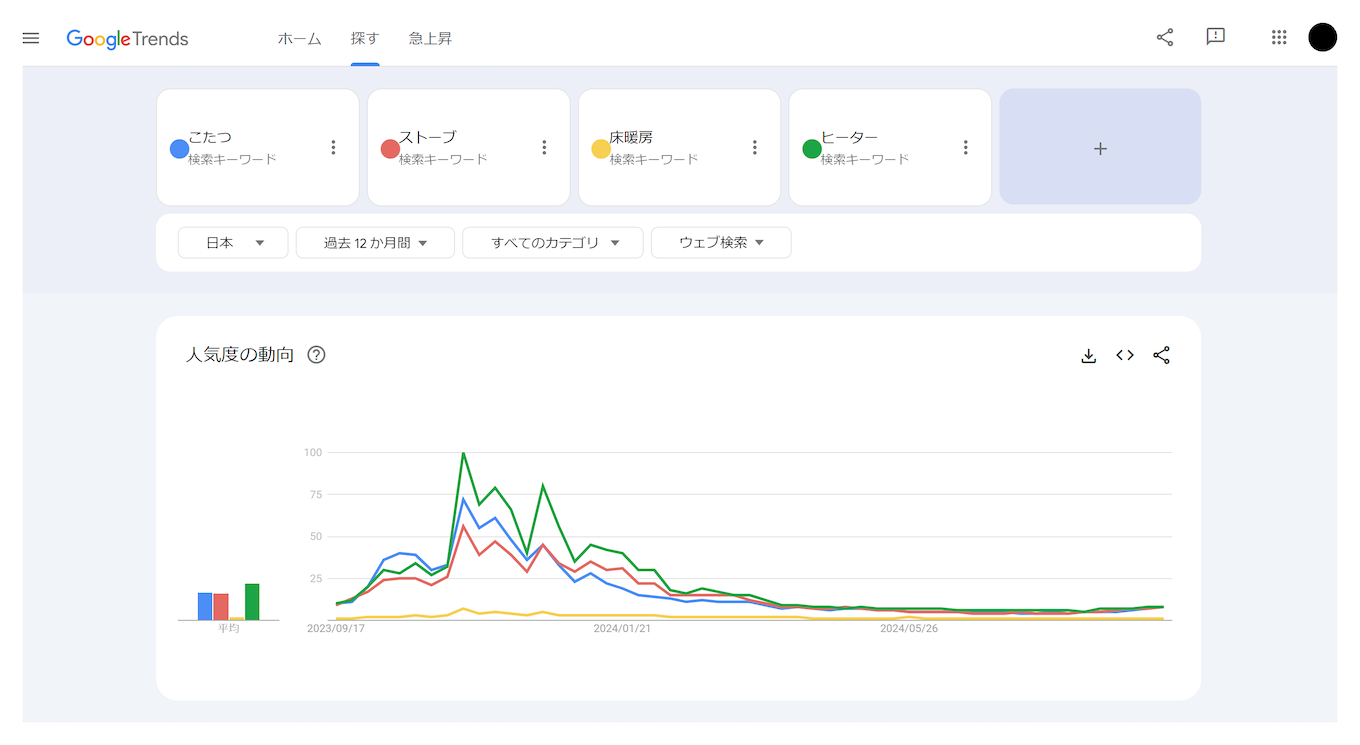This screenshot has width=1360, height=745.
Task: Get the chart embed code
Action: [x=1125, y=355]
